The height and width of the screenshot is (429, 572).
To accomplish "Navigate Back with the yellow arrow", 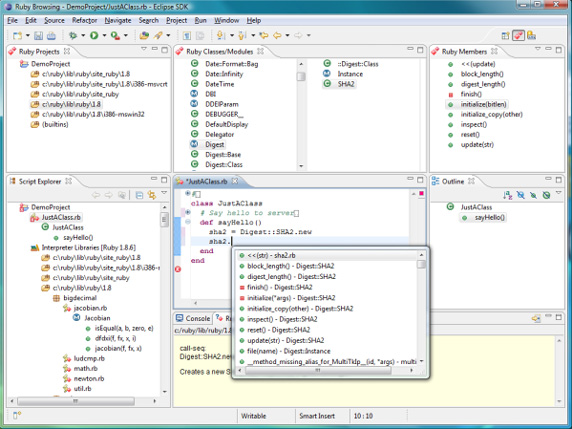I will click(277, 35).
